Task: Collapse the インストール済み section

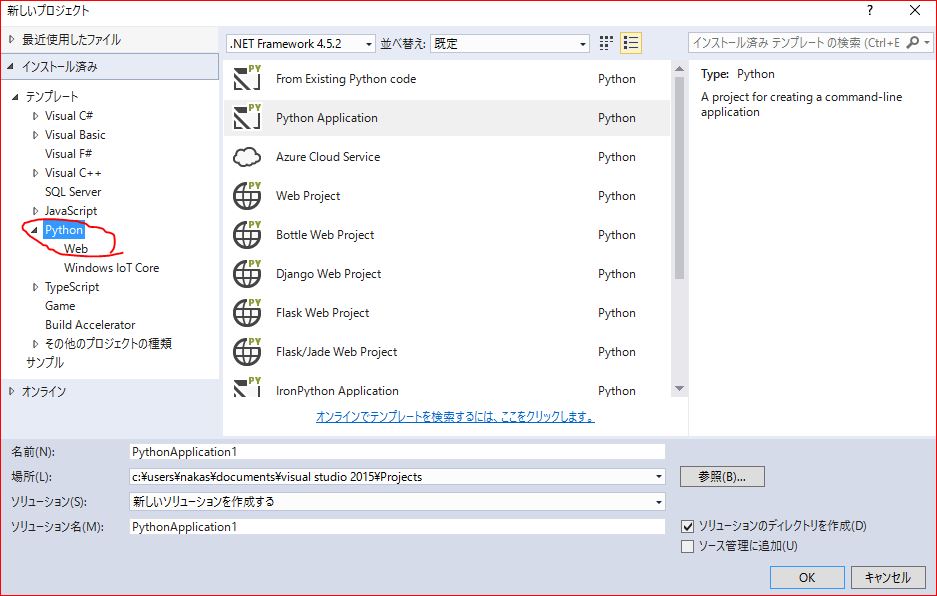Action: 11,66
